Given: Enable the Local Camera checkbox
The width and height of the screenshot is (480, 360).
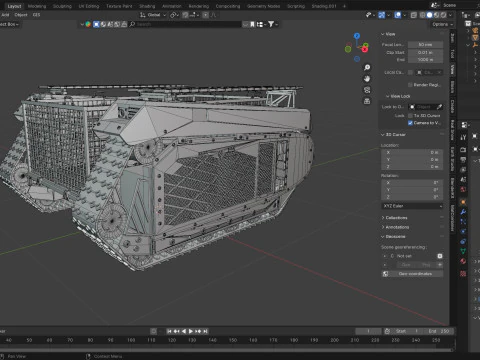Looking at the screenshot, I should click(x=410, y=72).
